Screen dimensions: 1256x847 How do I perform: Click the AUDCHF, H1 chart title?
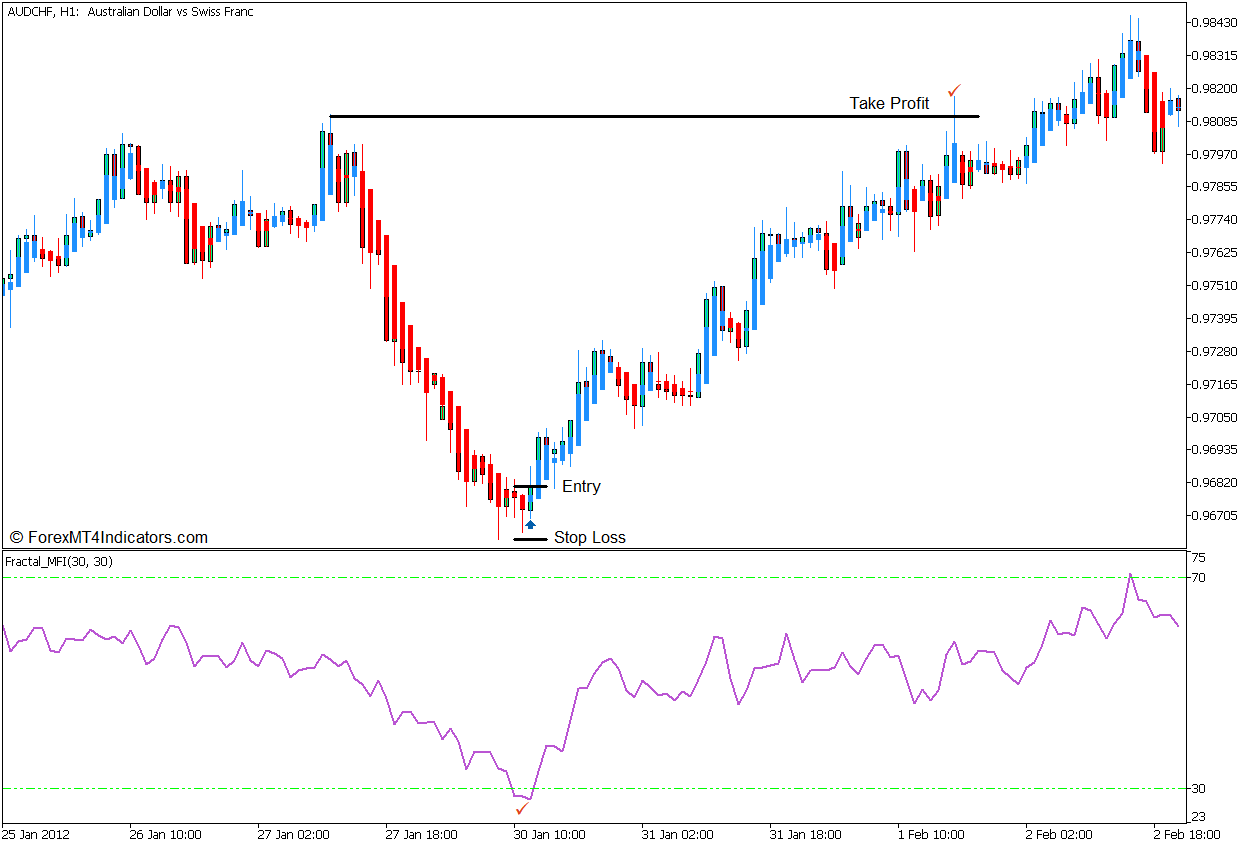[128, 12]
